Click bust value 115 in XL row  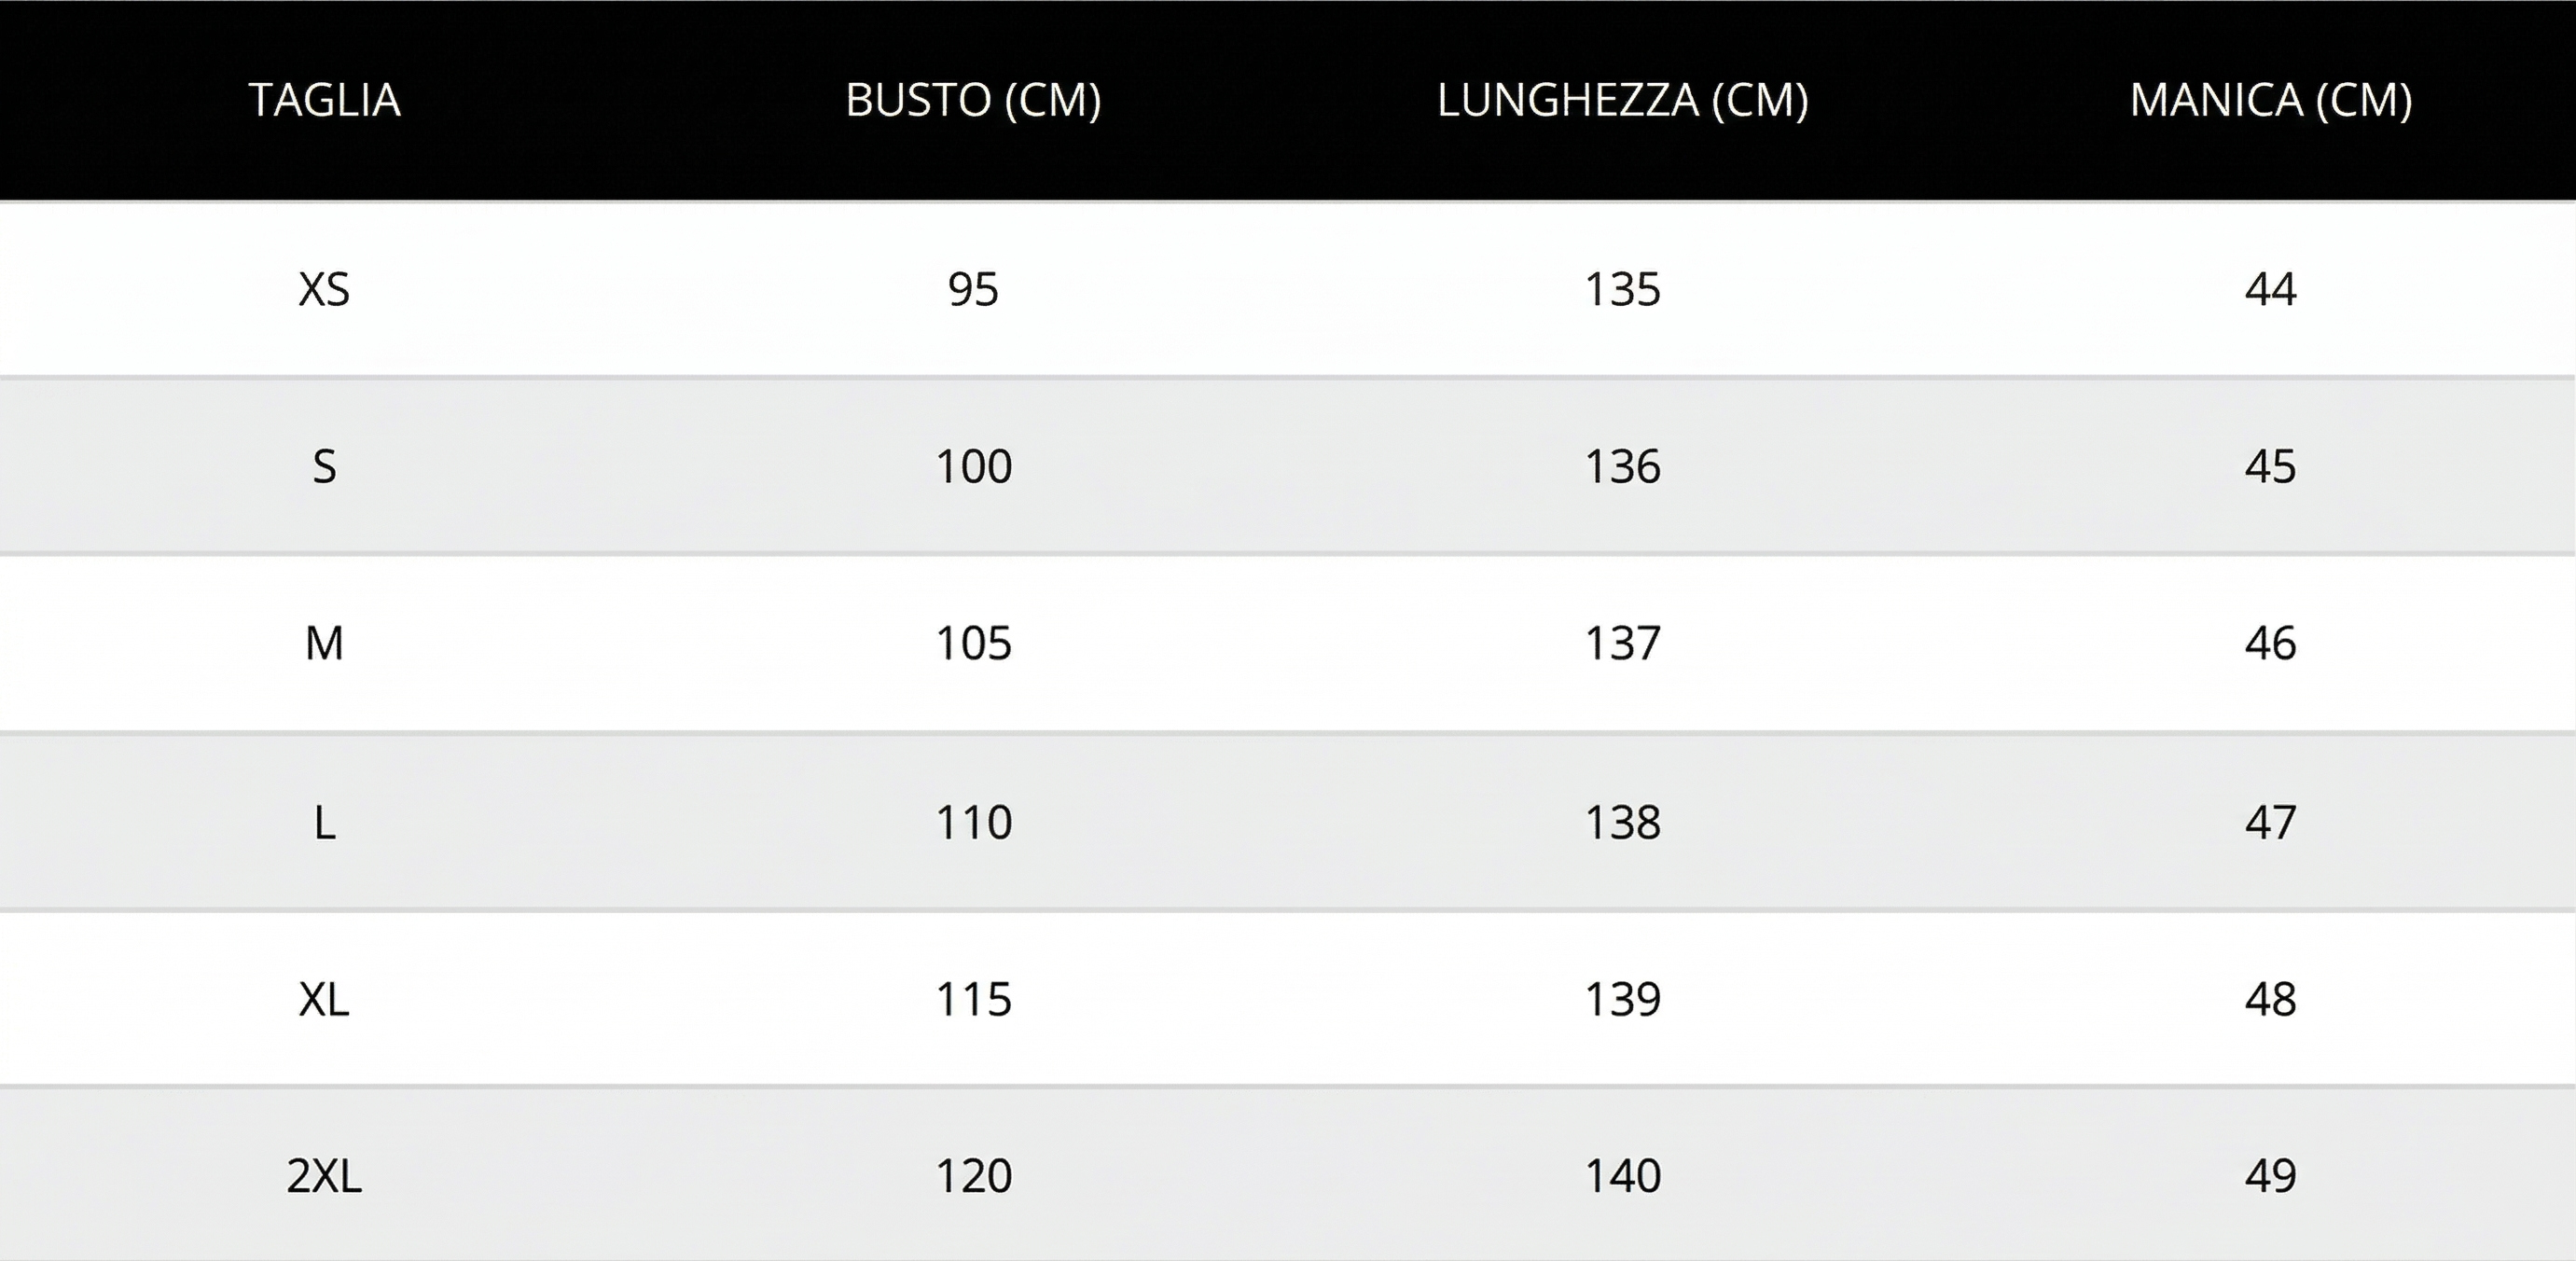(973, 999)
